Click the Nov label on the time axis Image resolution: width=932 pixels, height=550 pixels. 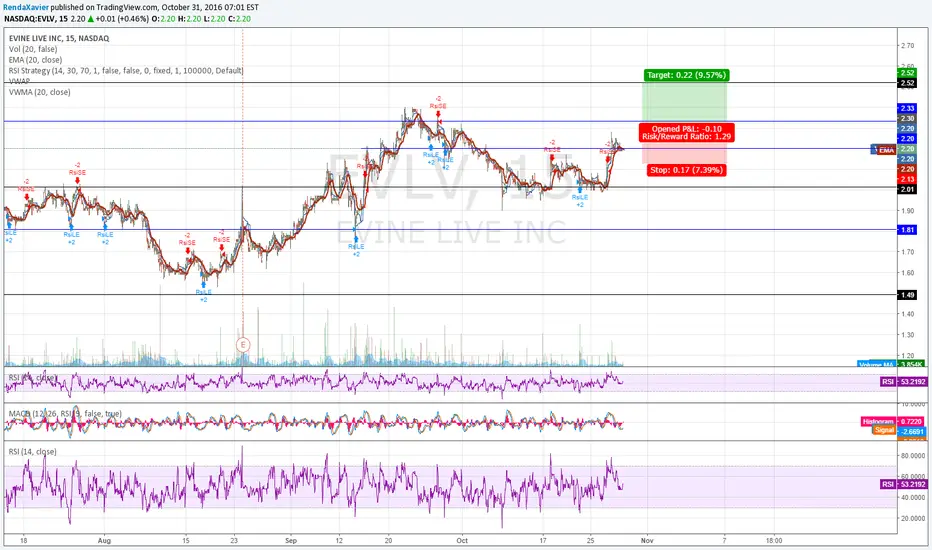click(x=647, y=540)
